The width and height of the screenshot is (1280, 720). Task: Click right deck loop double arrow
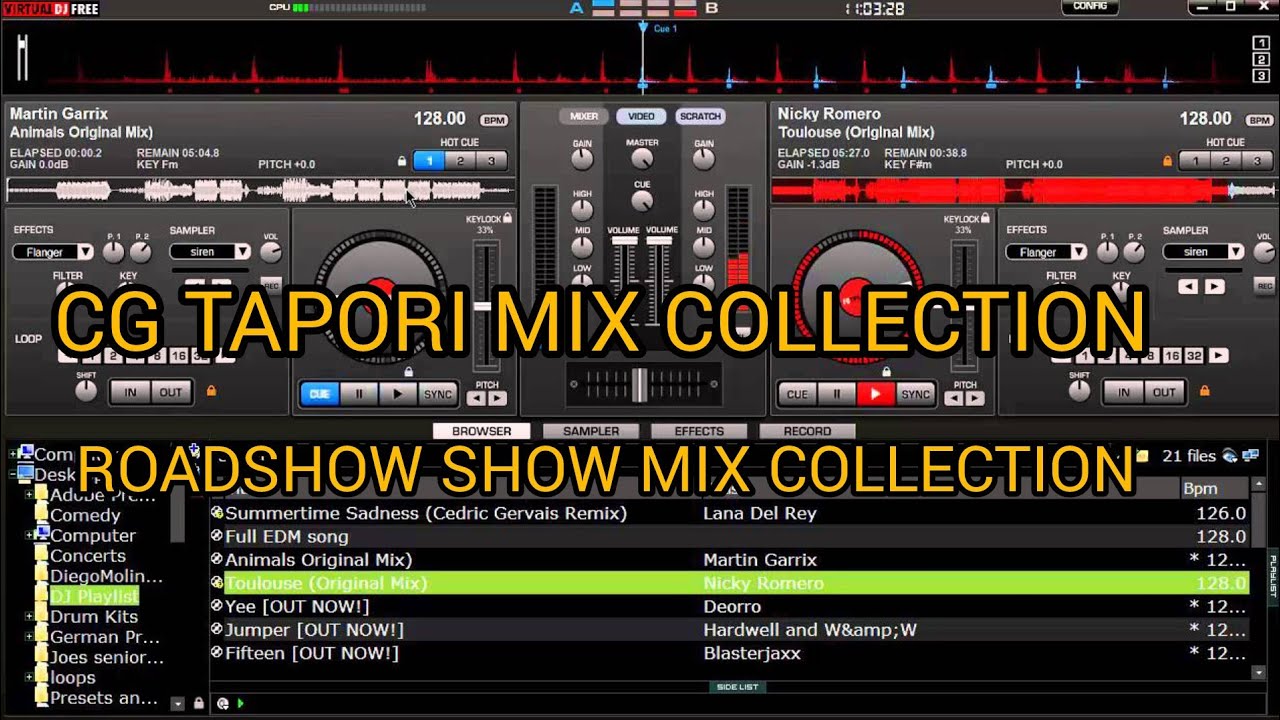pos(1220,355)
